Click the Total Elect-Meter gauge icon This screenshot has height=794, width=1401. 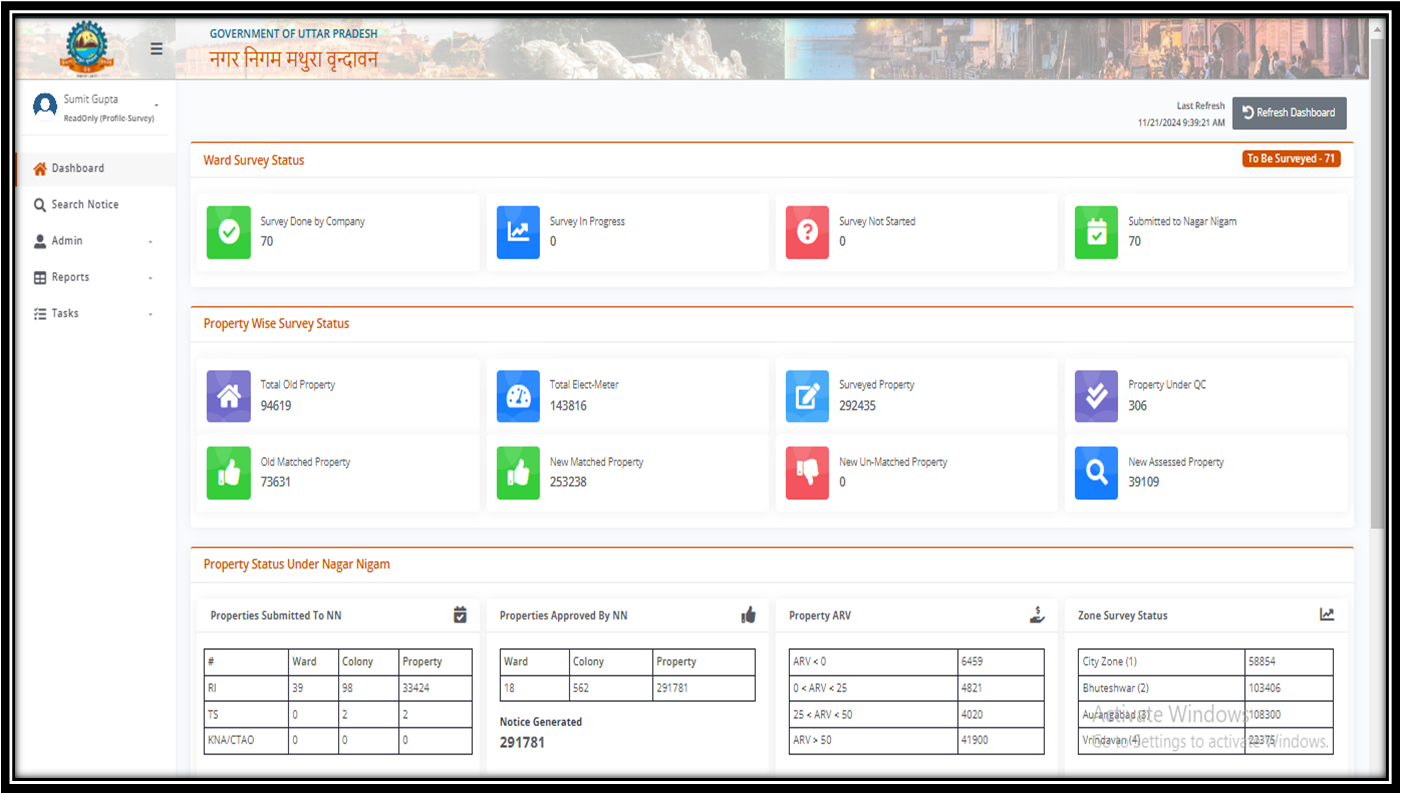point(518,396)
